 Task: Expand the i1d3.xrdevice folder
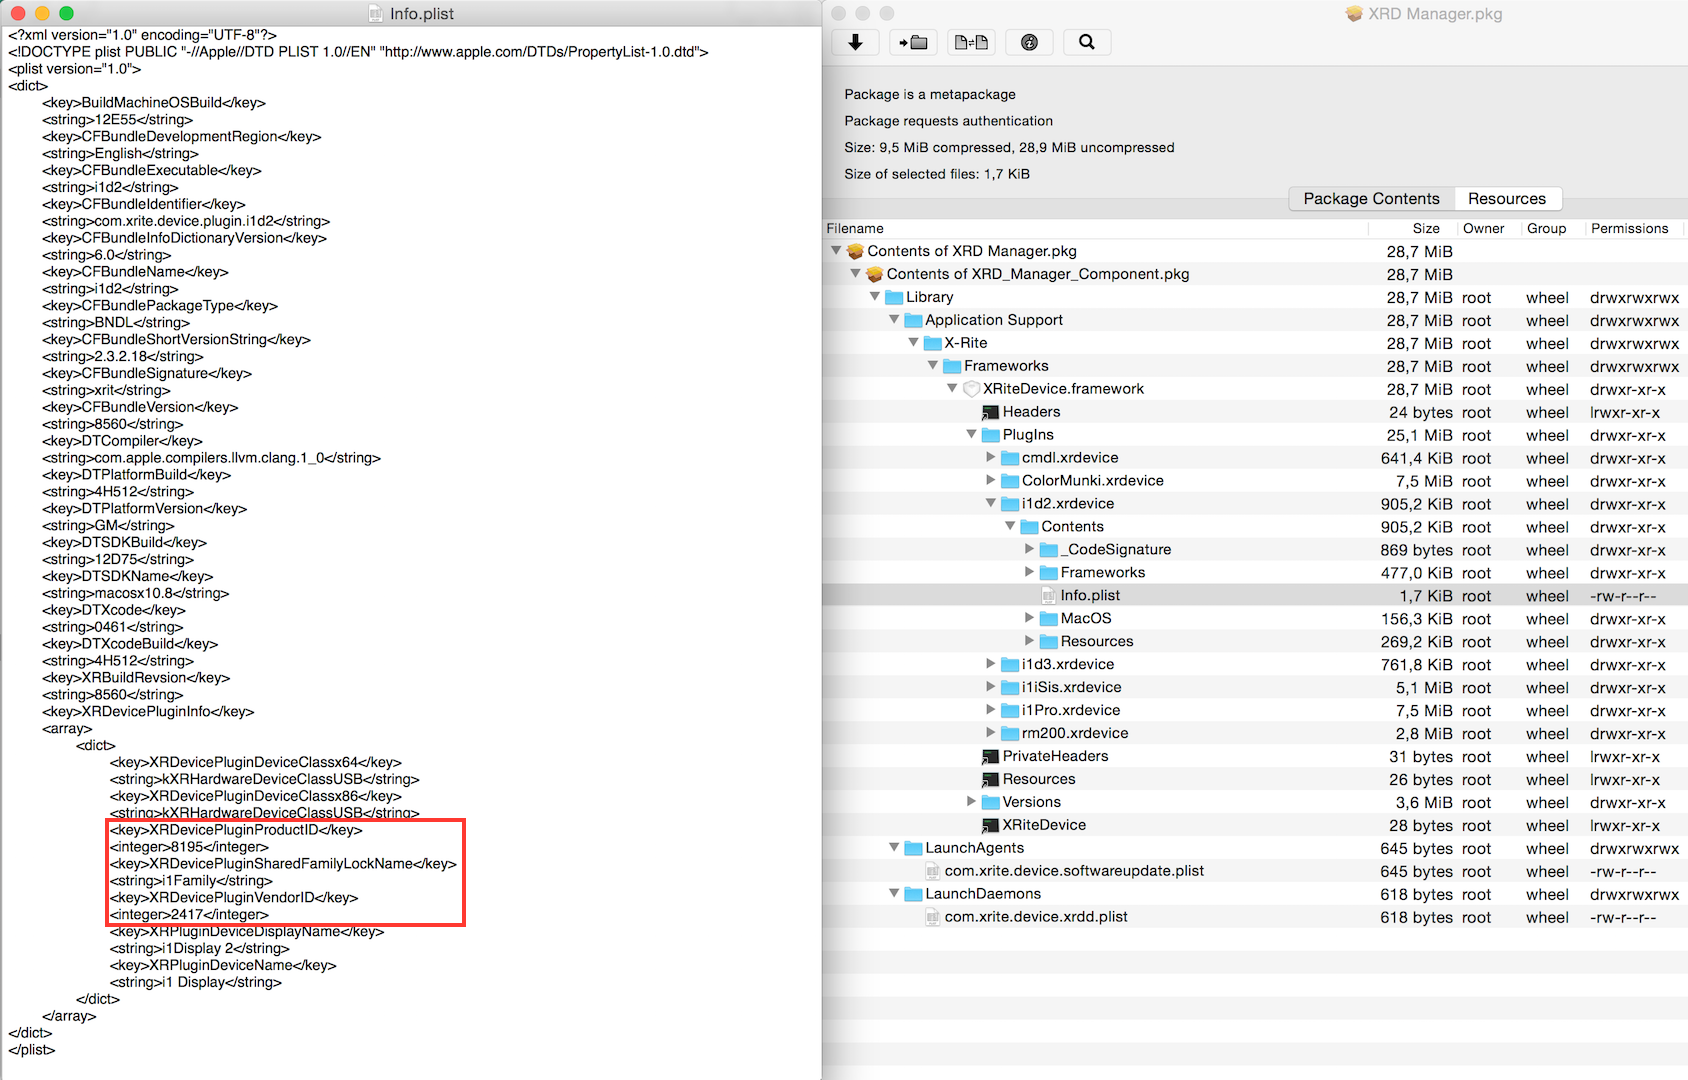[x=991, y=664]
